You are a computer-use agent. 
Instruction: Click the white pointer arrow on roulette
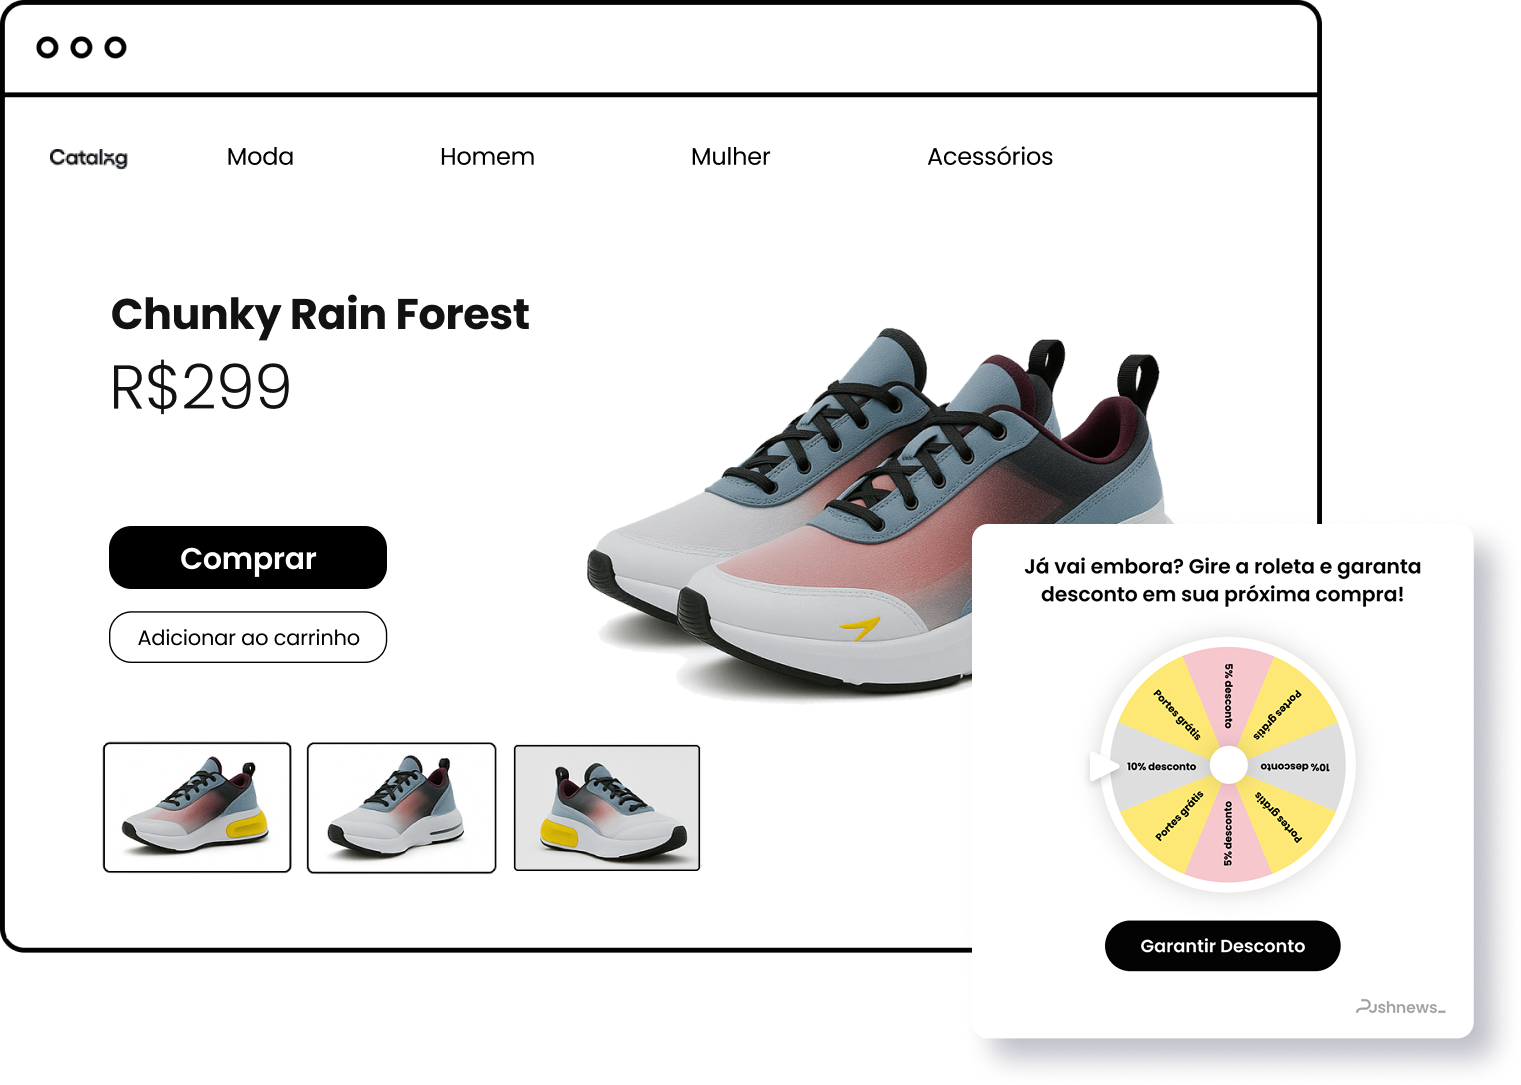pos(1103,766)
